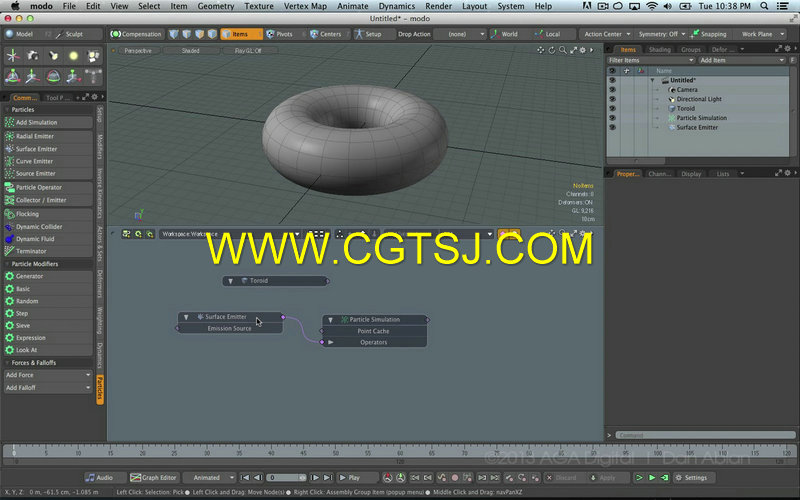Viewport: 800px width, 500px height.
Task: Add a Particle Operator
Action: (48, 187)
